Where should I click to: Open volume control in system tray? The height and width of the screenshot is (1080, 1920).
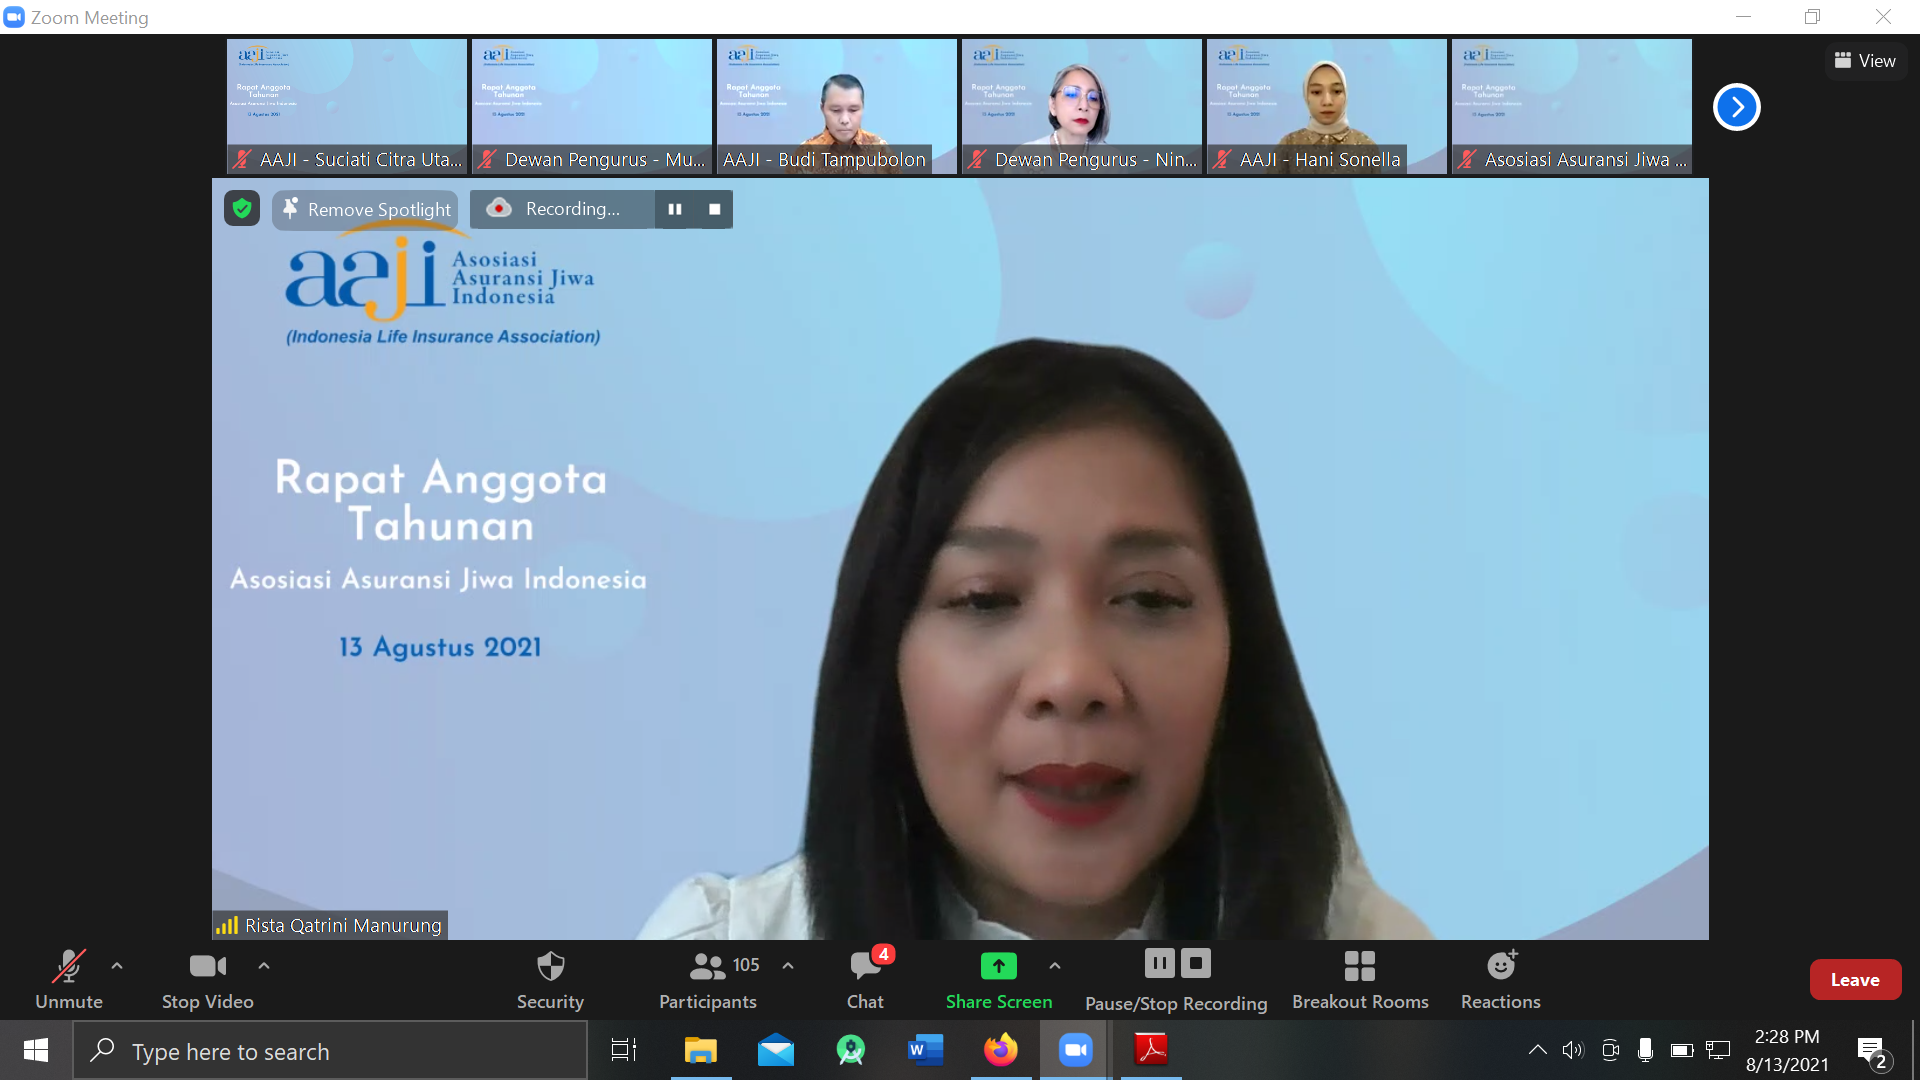1573,1050
